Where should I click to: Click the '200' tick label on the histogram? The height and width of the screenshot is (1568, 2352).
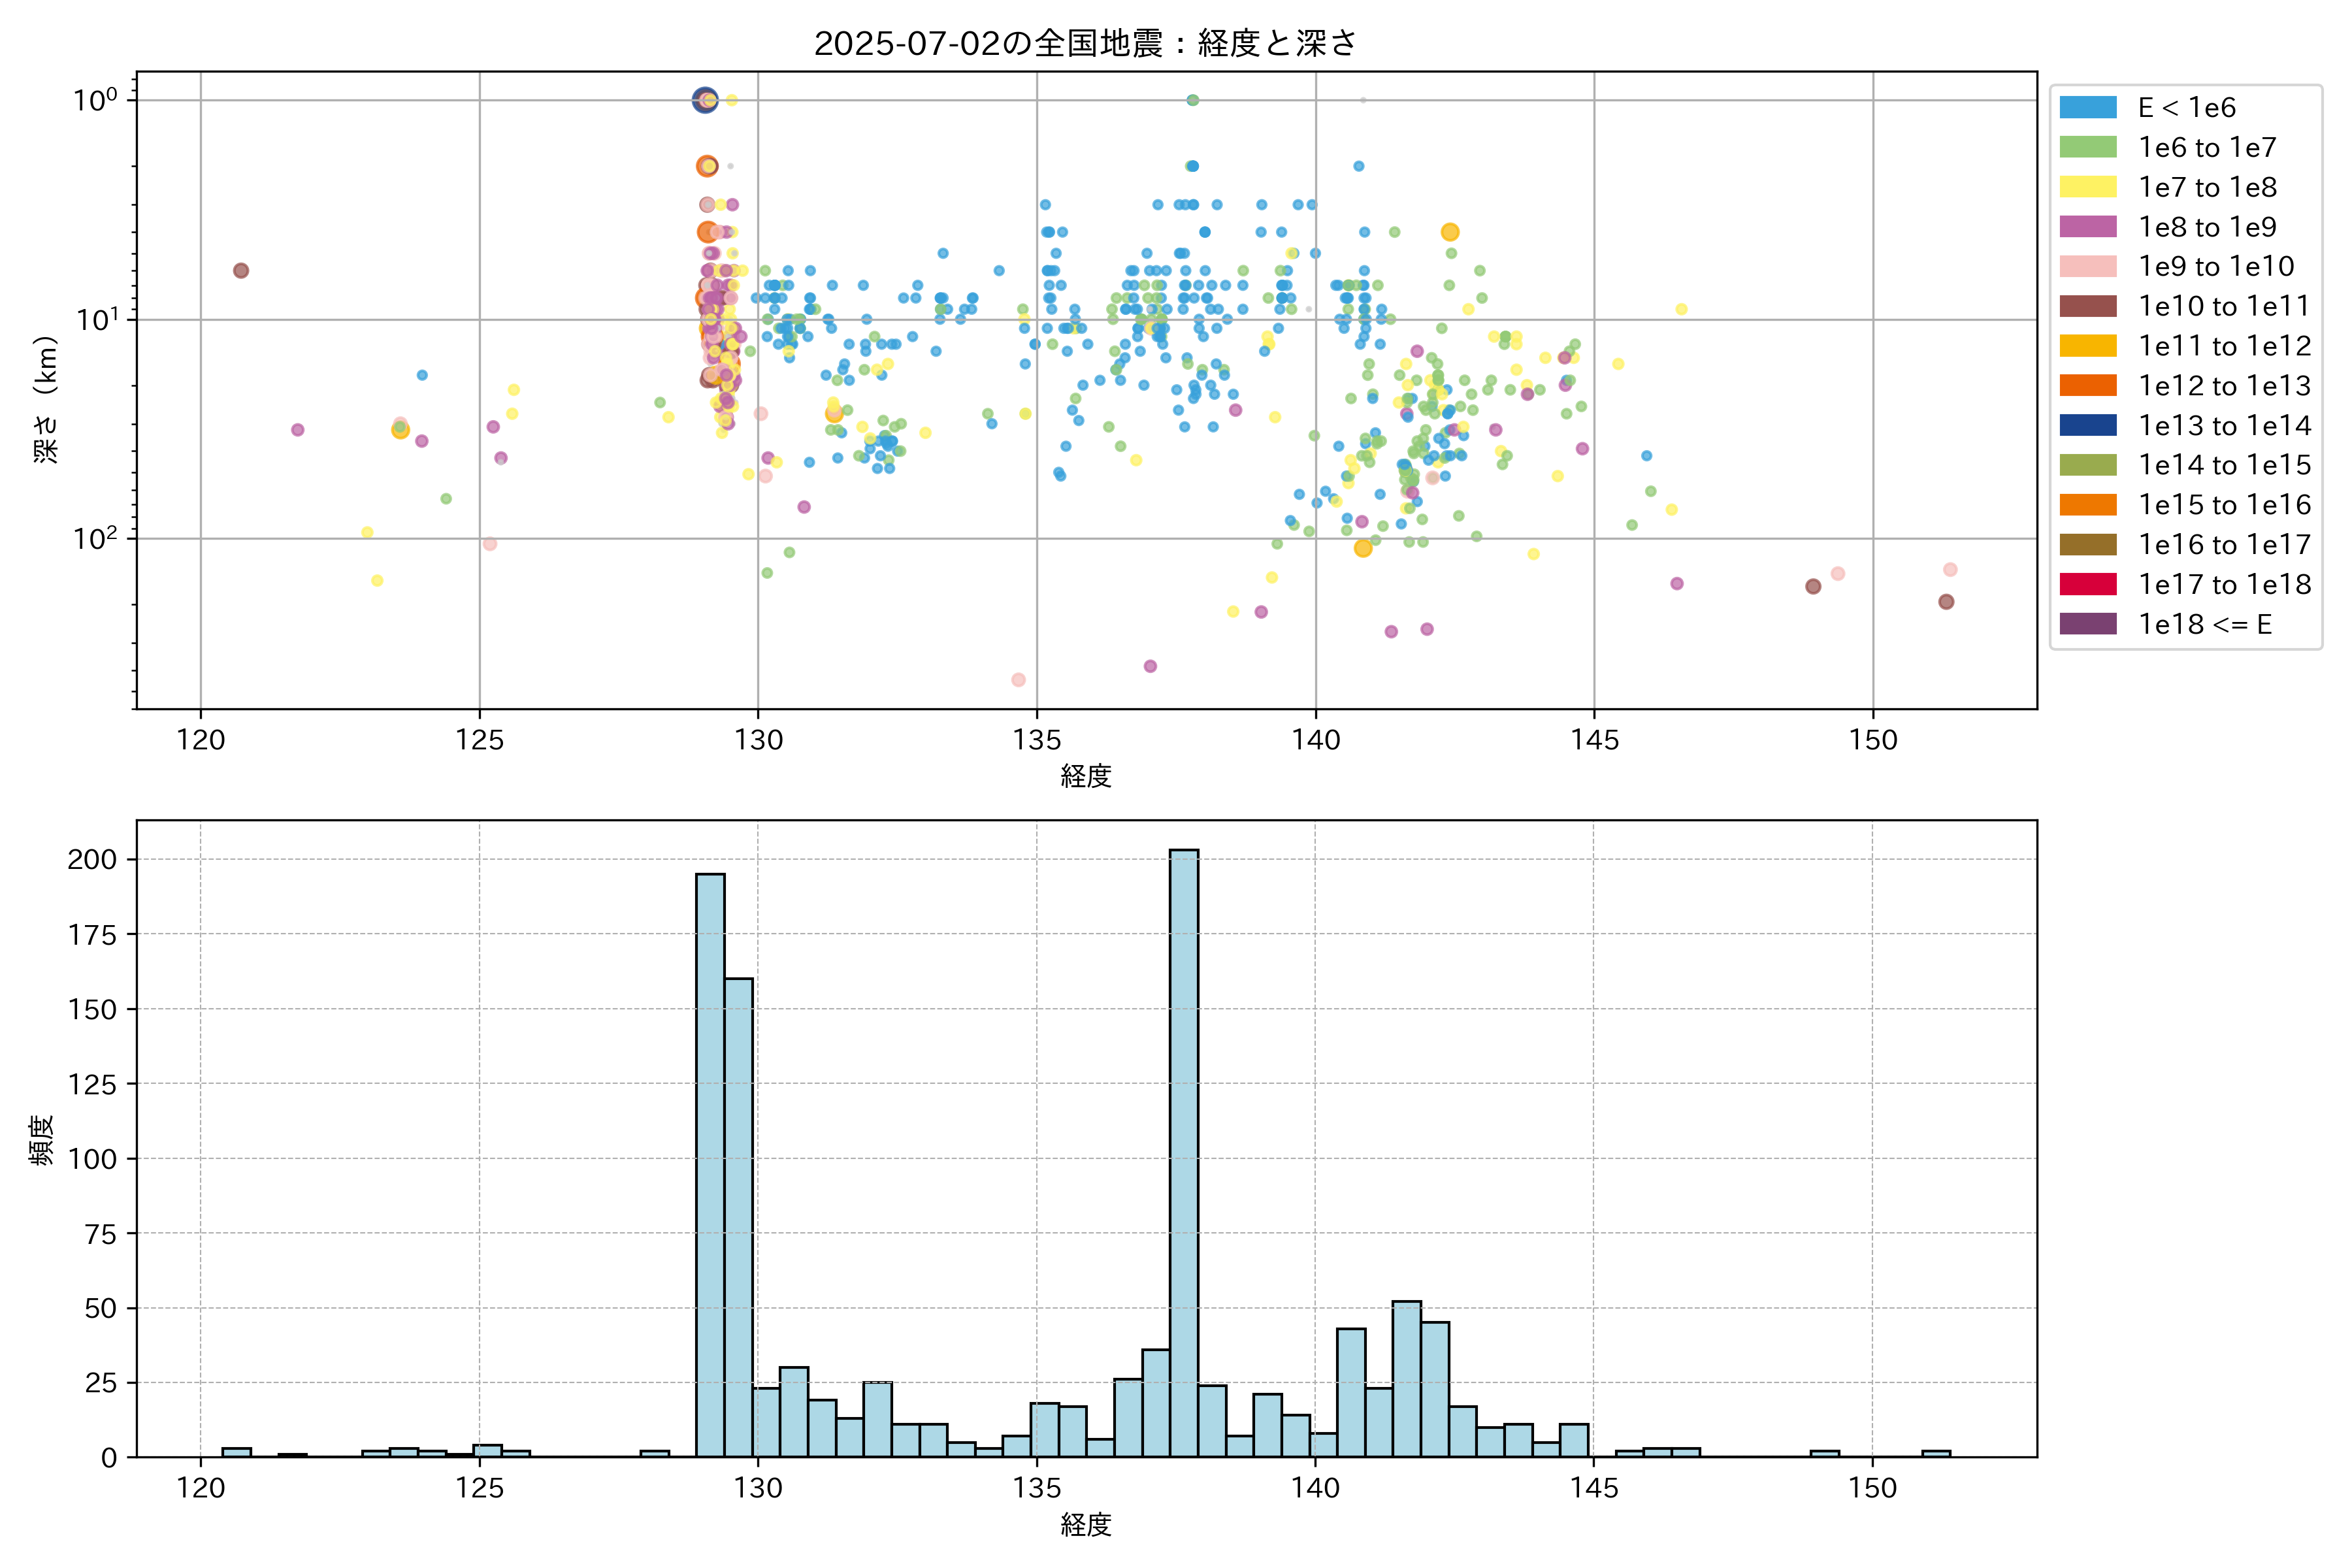(x=92, y=859)
